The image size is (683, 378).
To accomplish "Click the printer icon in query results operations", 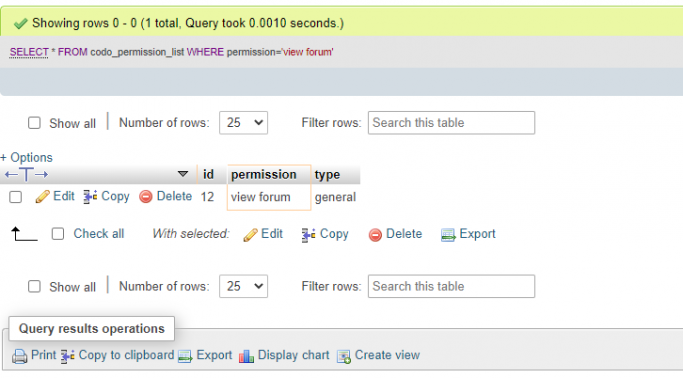I will [x=20, y=356].
